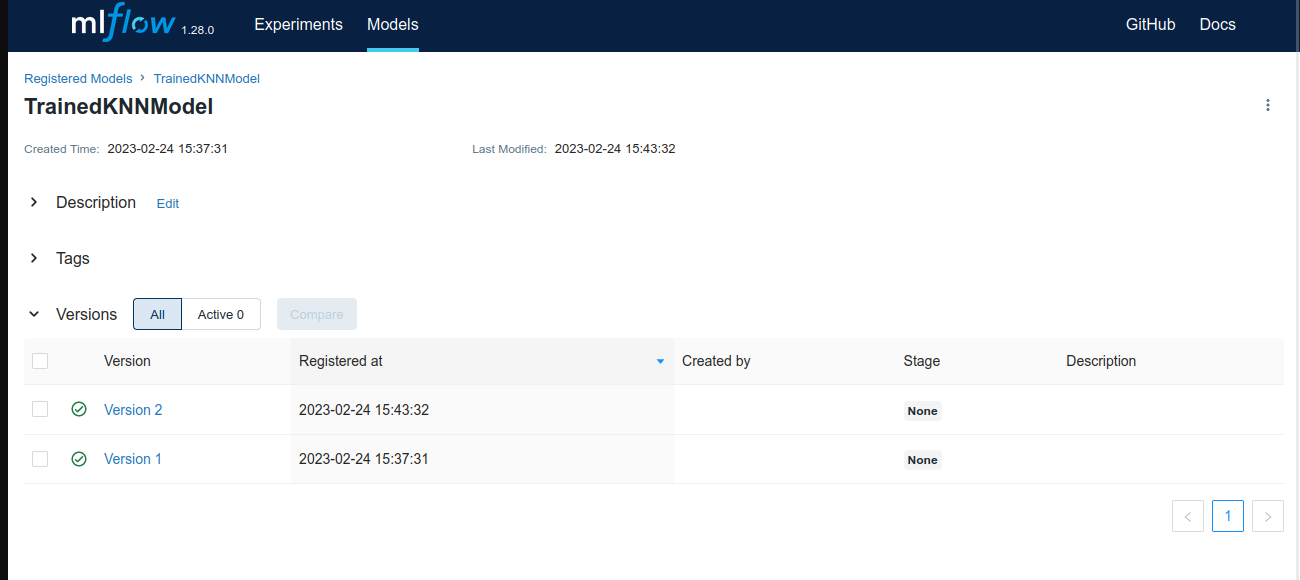Click the Registered at sort arrow icon
This screenshot has width=1300, height=580.
pyautogui.click(x=660, y=362)
